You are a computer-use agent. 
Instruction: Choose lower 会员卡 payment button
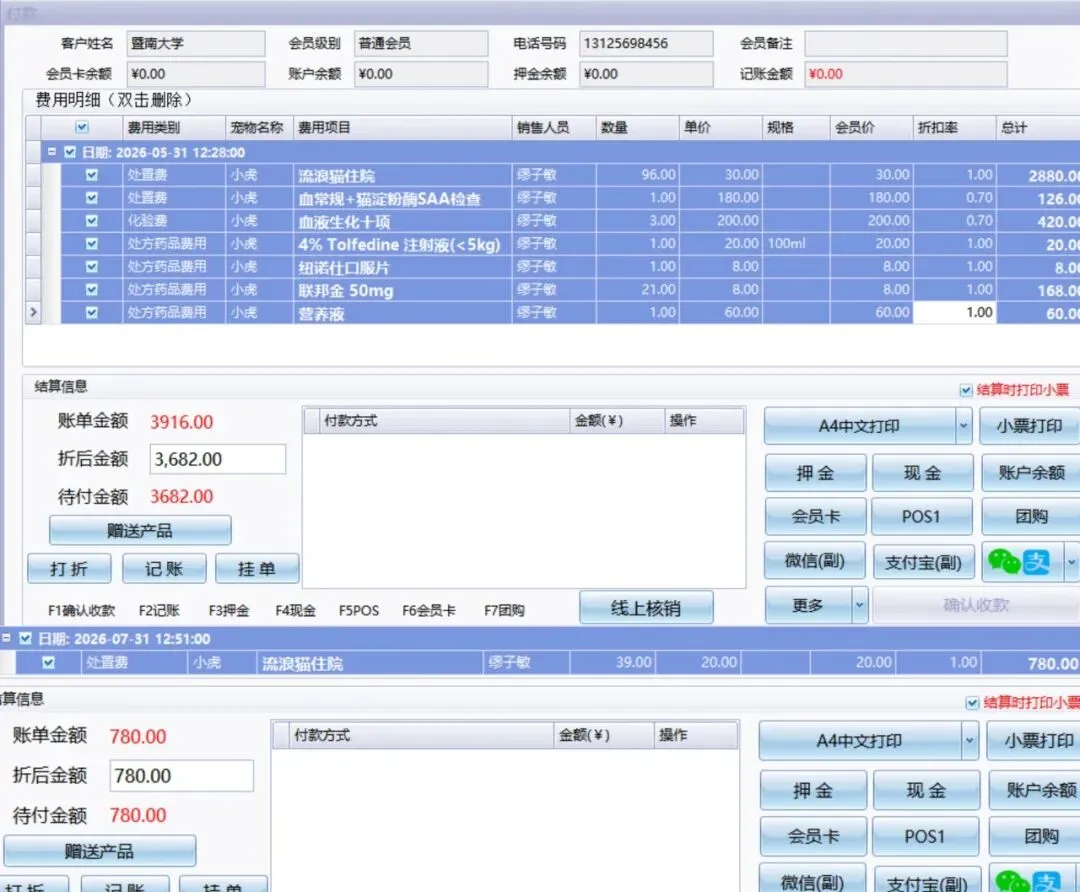[813, 836]
